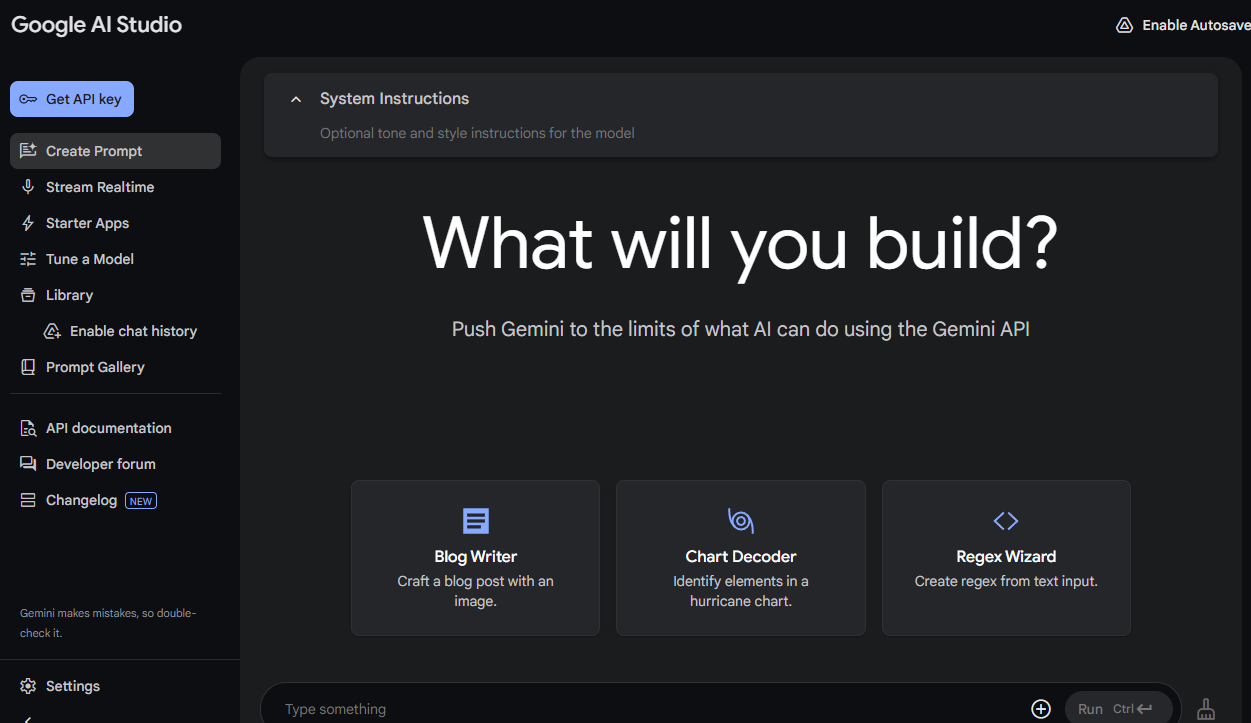
Task: Open Settings label in the sidebar
Action: pyautogui.click(x=73, y=686)
